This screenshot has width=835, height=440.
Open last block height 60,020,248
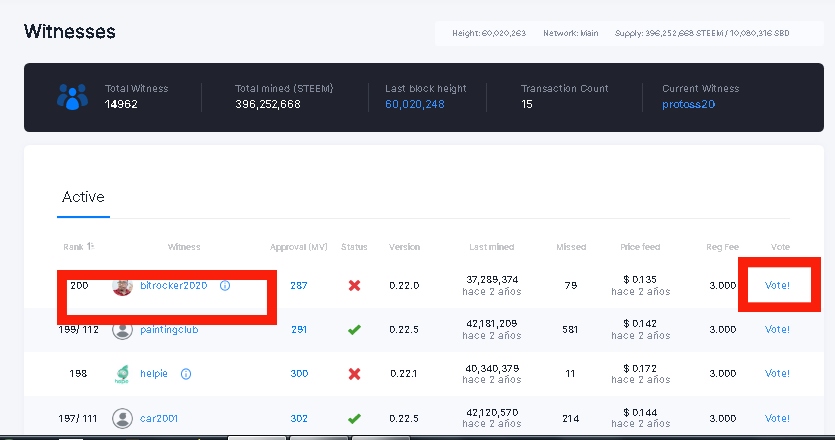click(415, 104)
